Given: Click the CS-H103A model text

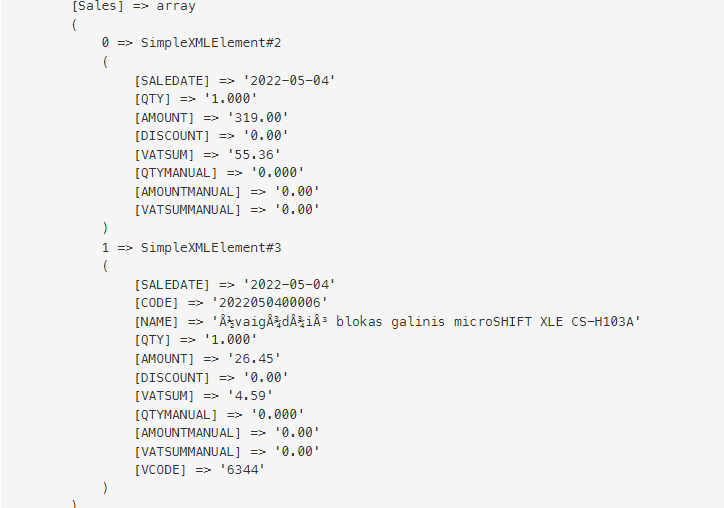Looking at the screenshot, I should pyautogui.click(x=602, y=321).
